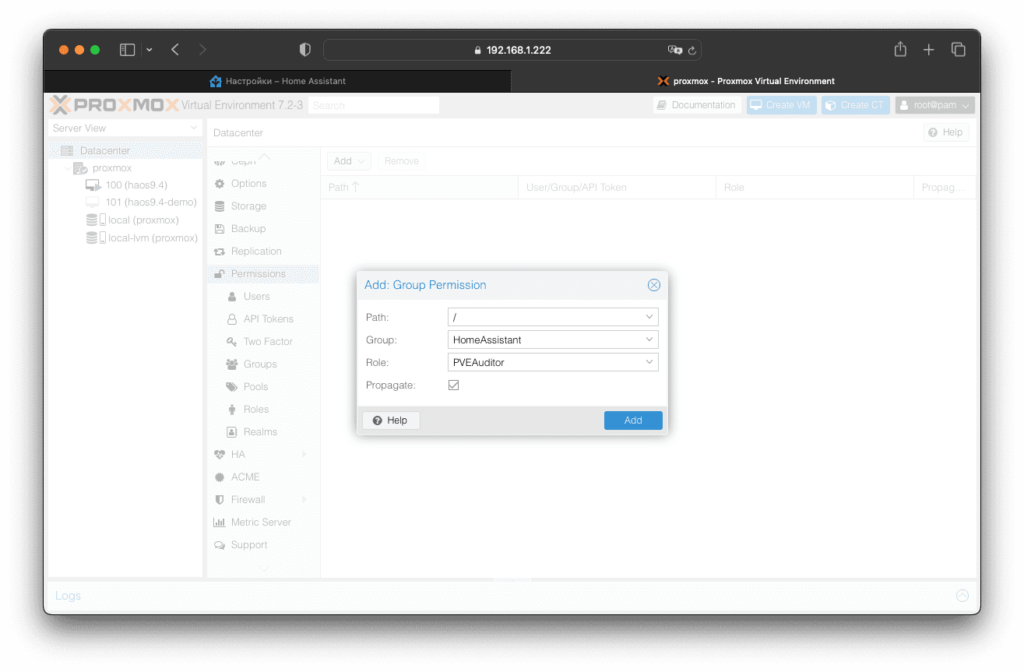Open Two Factor settings

pos(263,342)
